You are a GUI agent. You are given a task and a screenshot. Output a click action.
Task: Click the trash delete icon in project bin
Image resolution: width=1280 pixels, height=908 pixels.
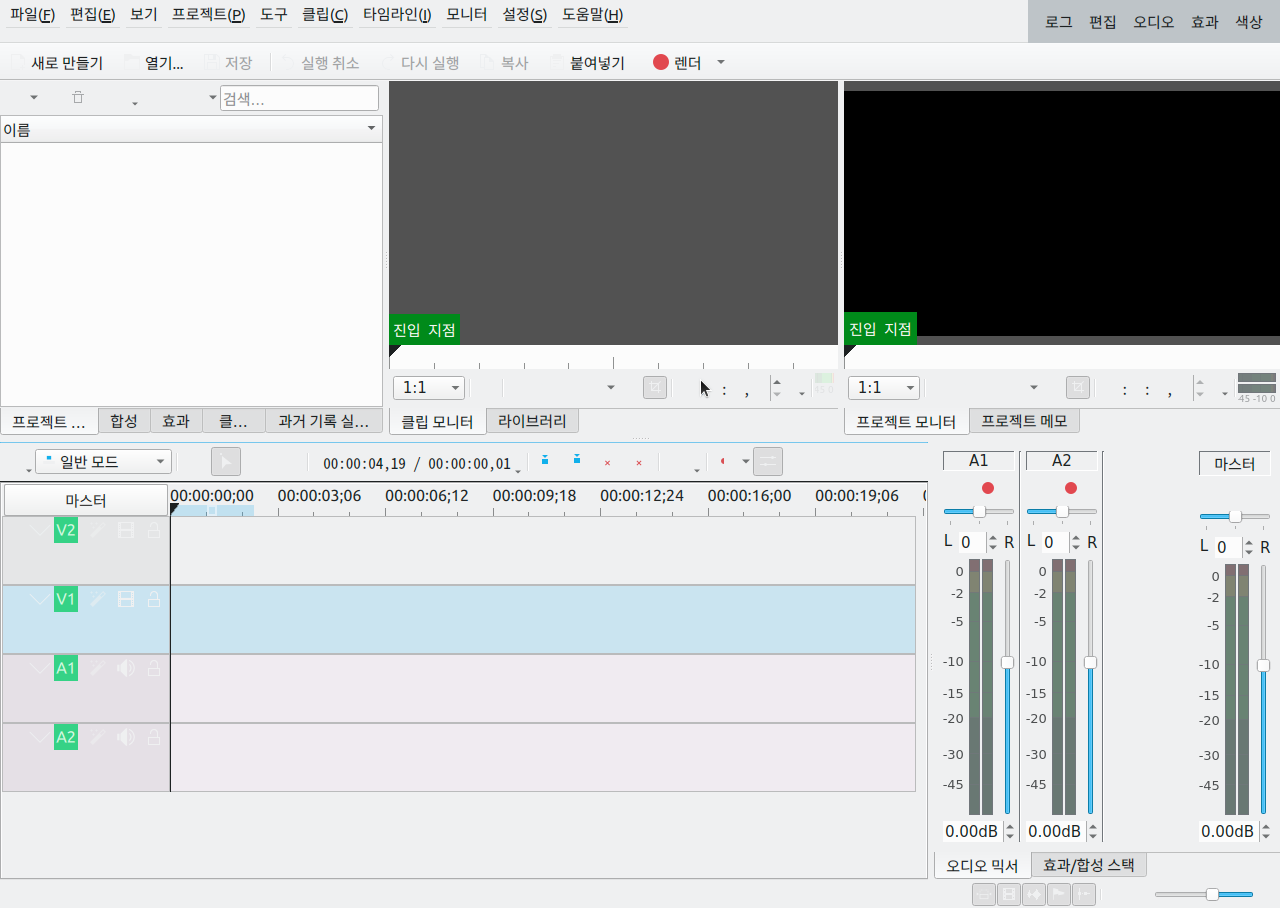click(78, 97)
